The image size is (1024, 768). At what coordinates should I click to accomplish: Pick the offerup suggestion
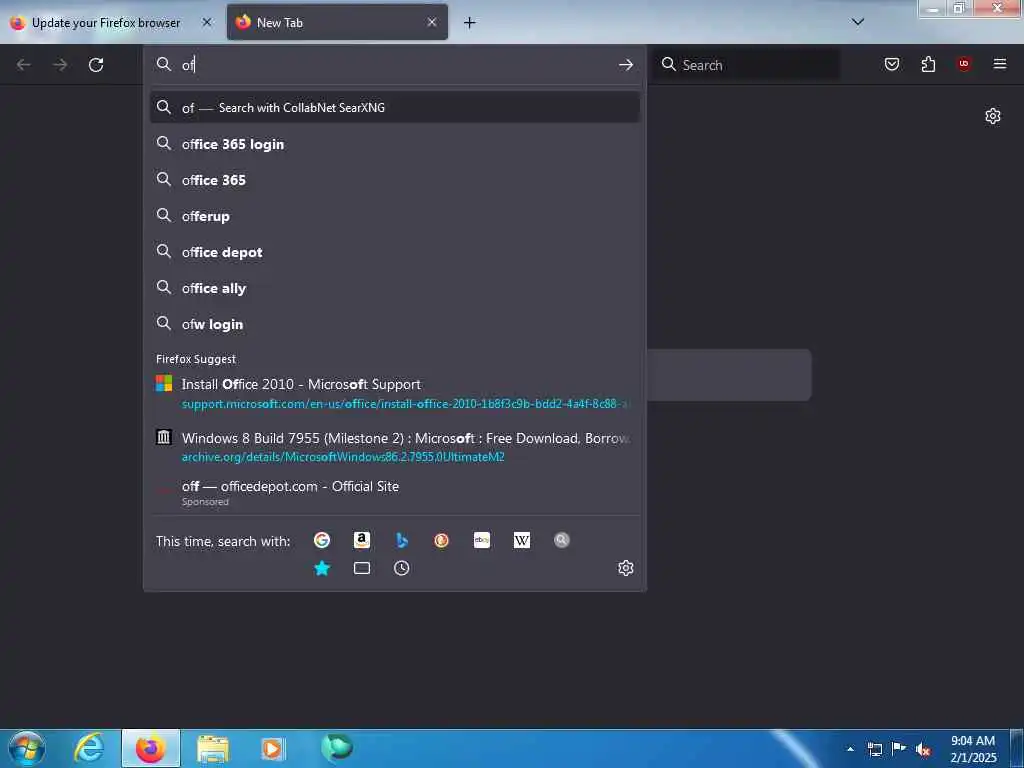click(394, 216)
